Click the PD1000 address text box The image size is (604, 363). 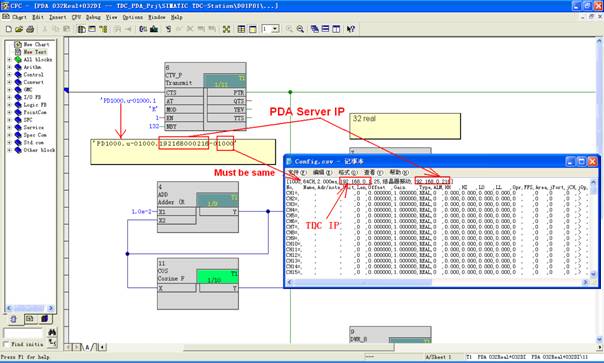[183, 152]
